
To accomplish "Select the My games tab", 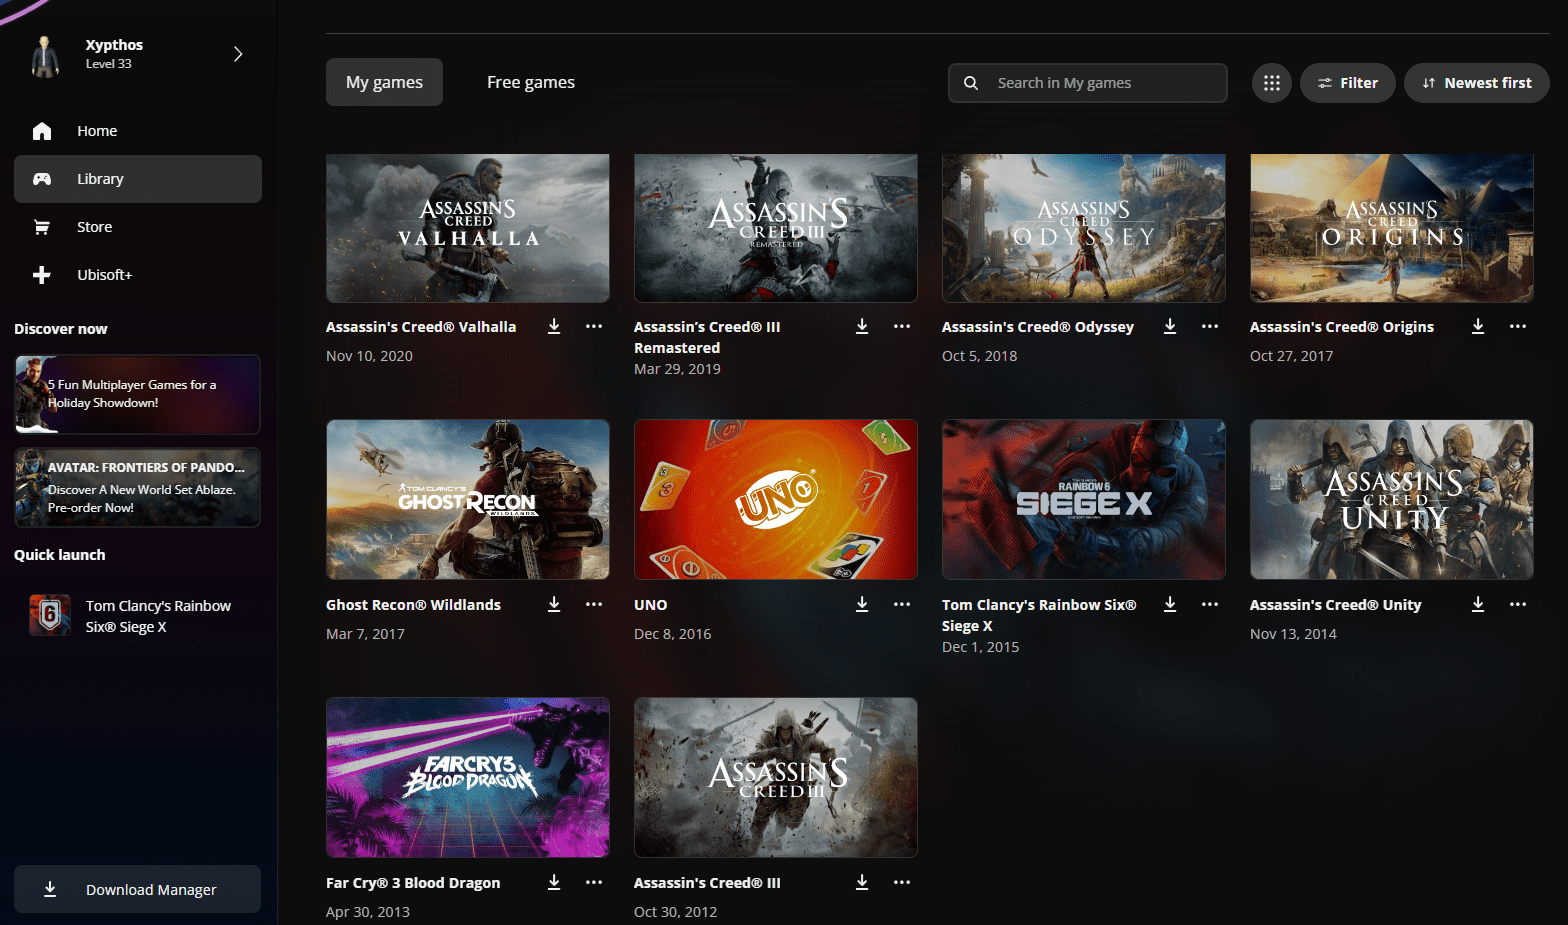I will pyautogui.click(x=384, y=82).
